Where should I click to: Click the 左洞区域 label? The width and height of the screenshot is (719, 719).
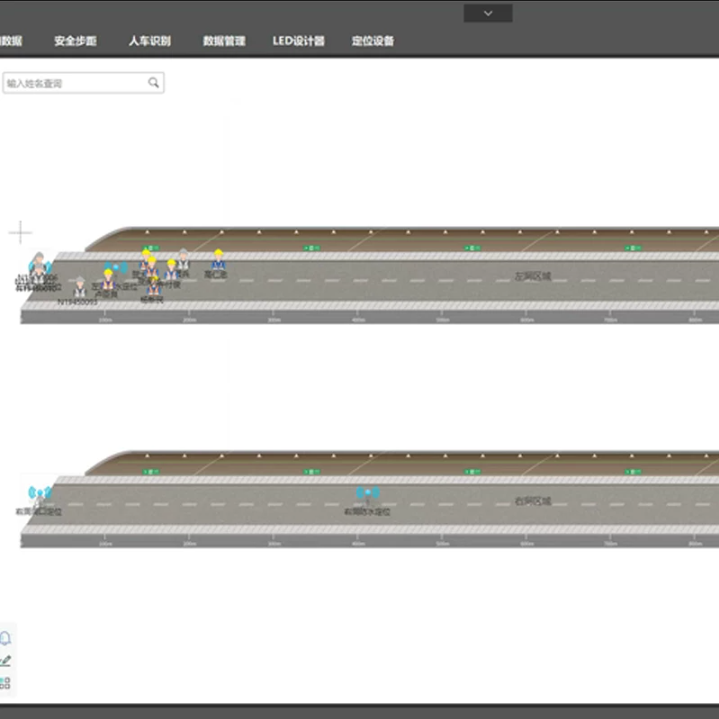(x=532, y=276)
